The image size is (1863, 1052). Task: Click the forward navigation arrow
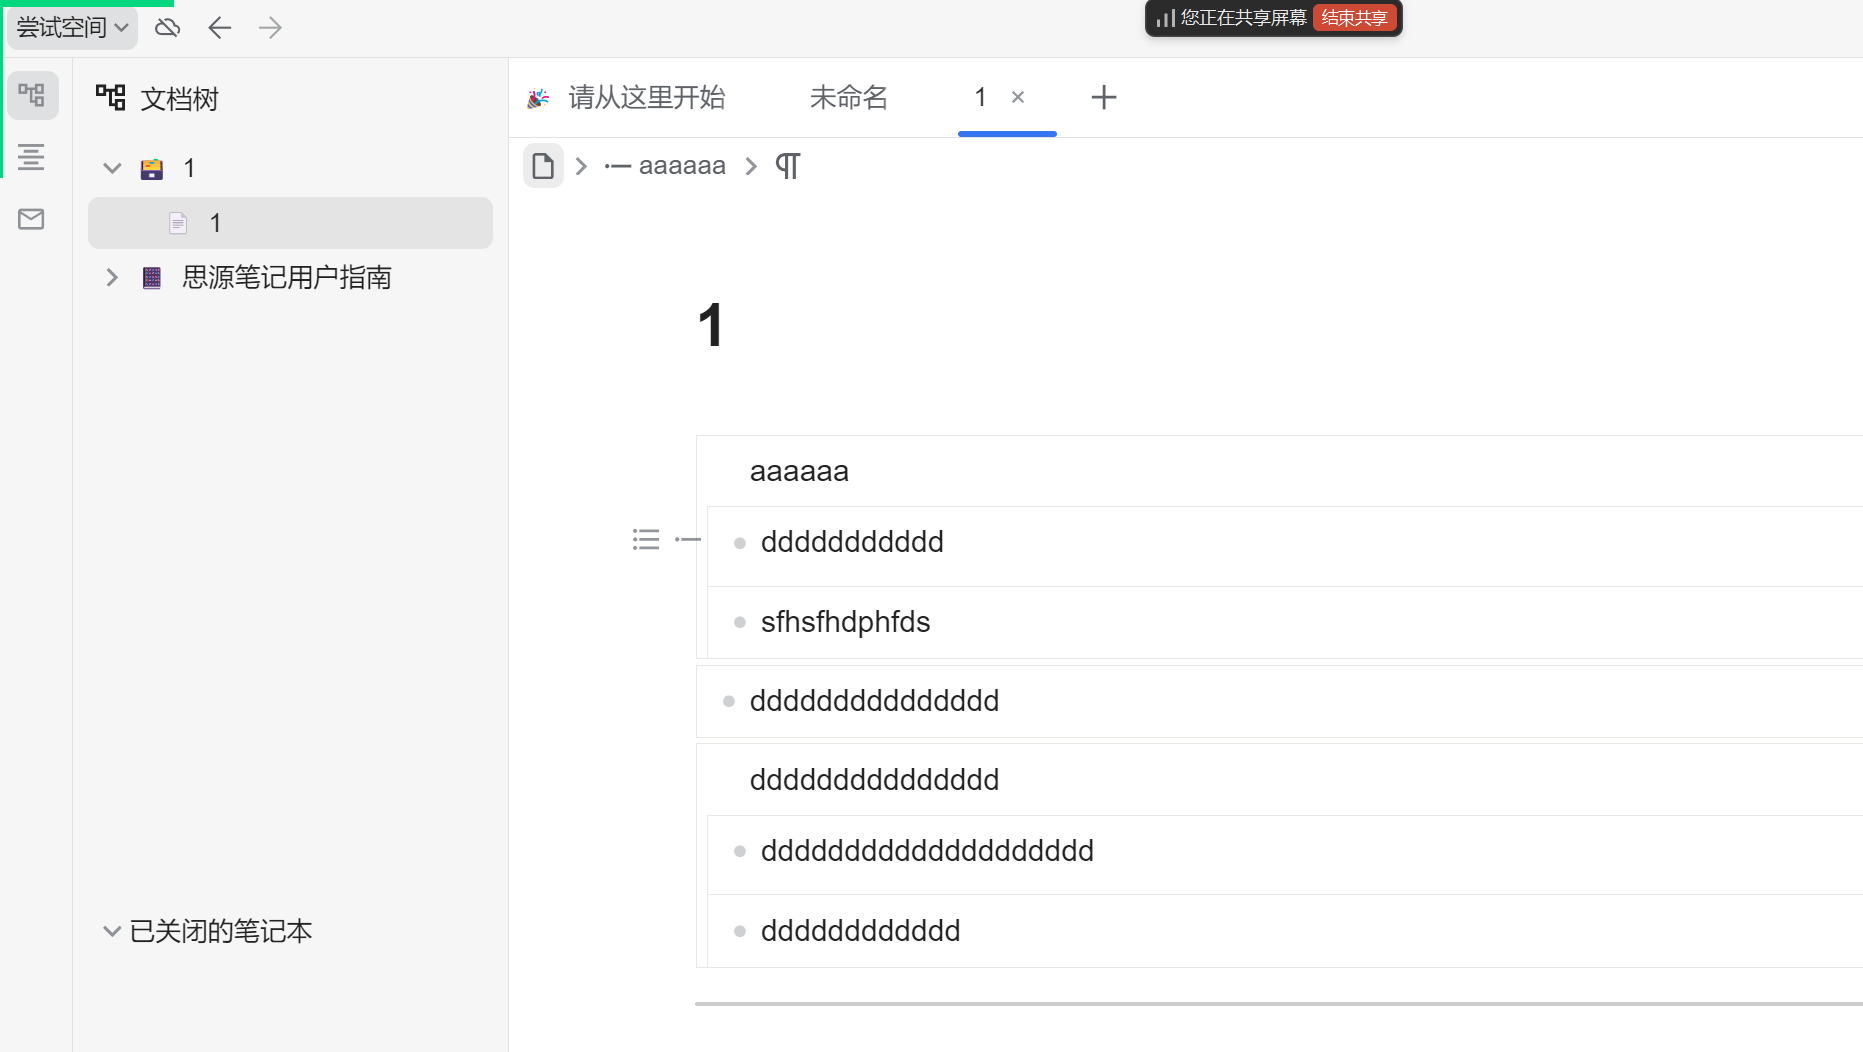pyautogui.click(x=269, y=27)
